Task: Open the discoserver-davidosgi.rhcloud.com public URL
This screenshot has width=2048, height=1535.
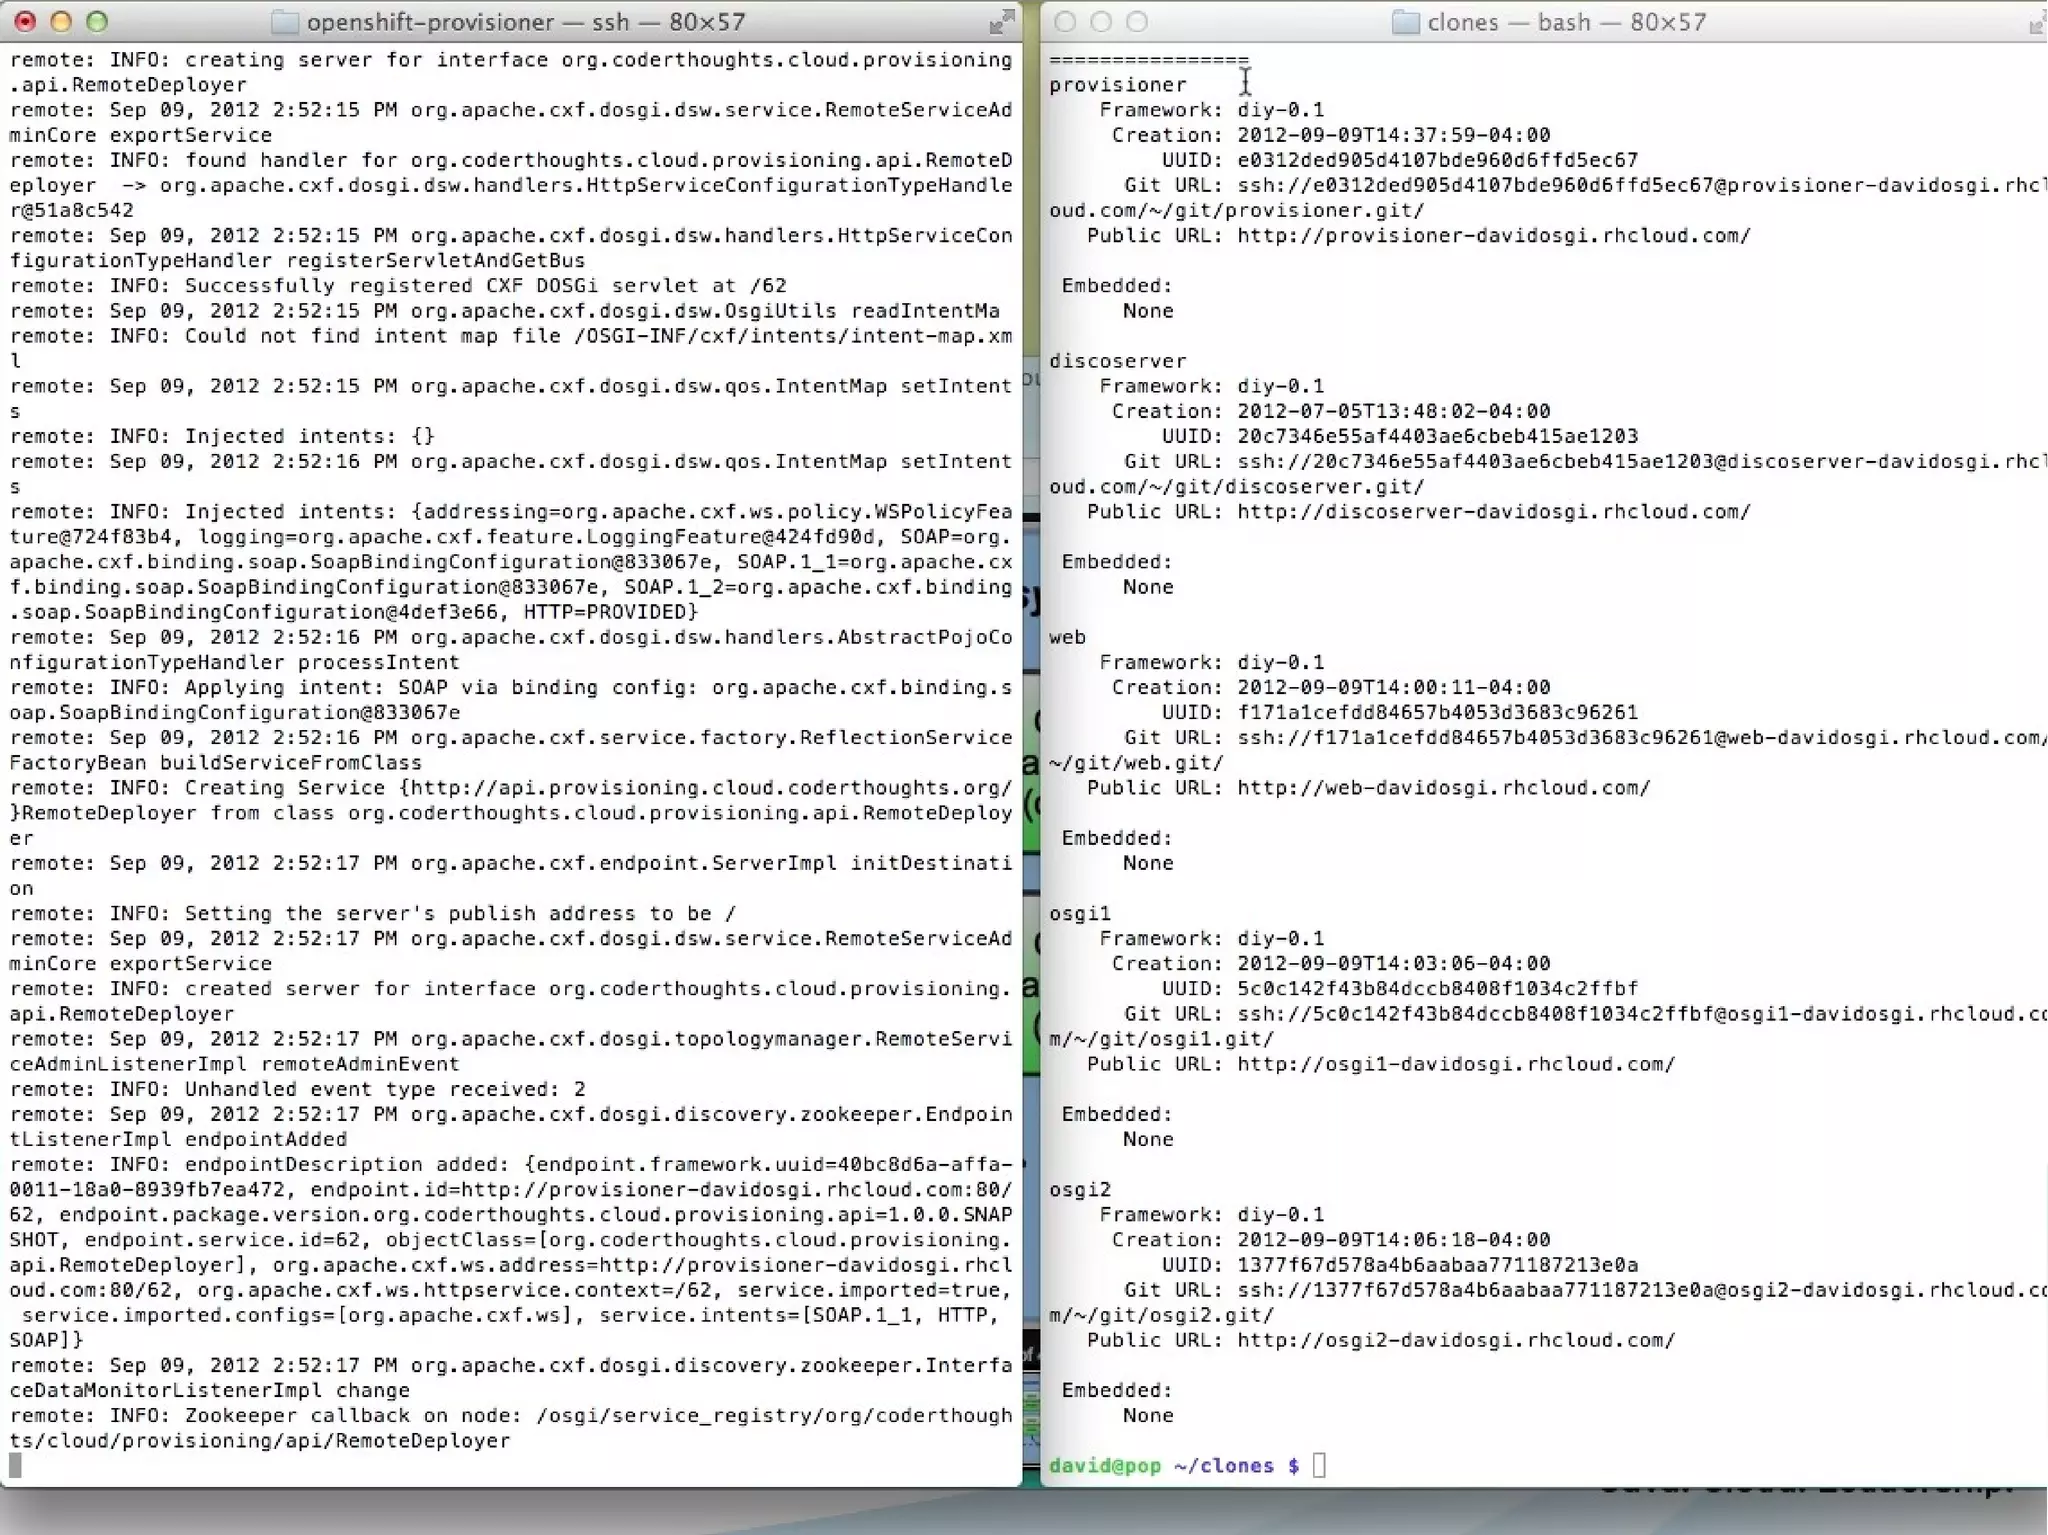Action: coord(1493,512)
